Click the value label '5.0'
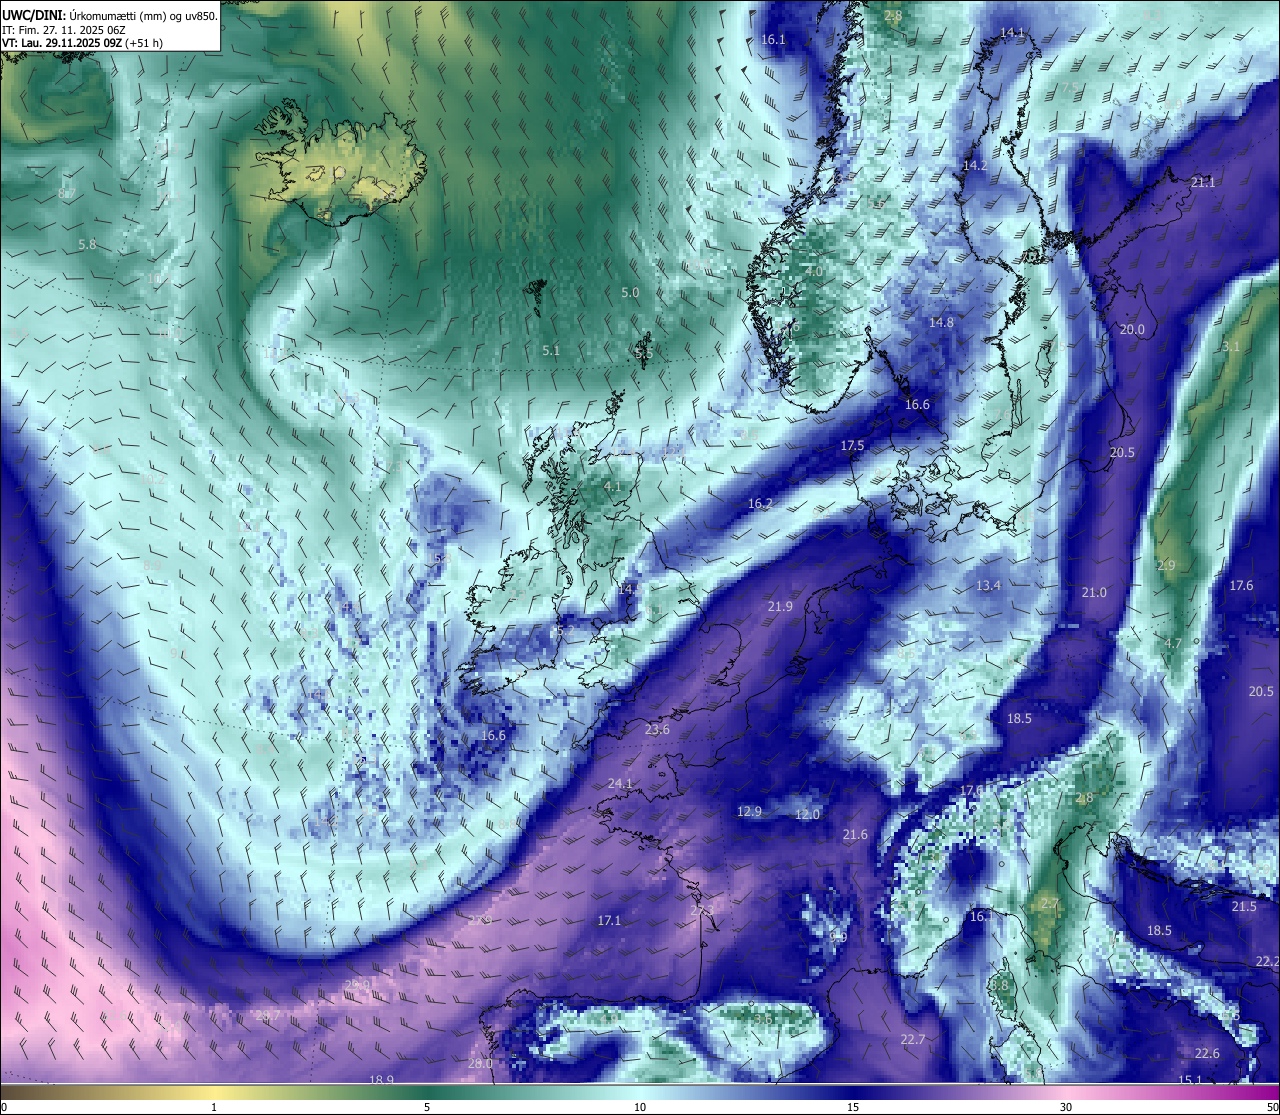1280x1115 pixels. tap(629, 293)
